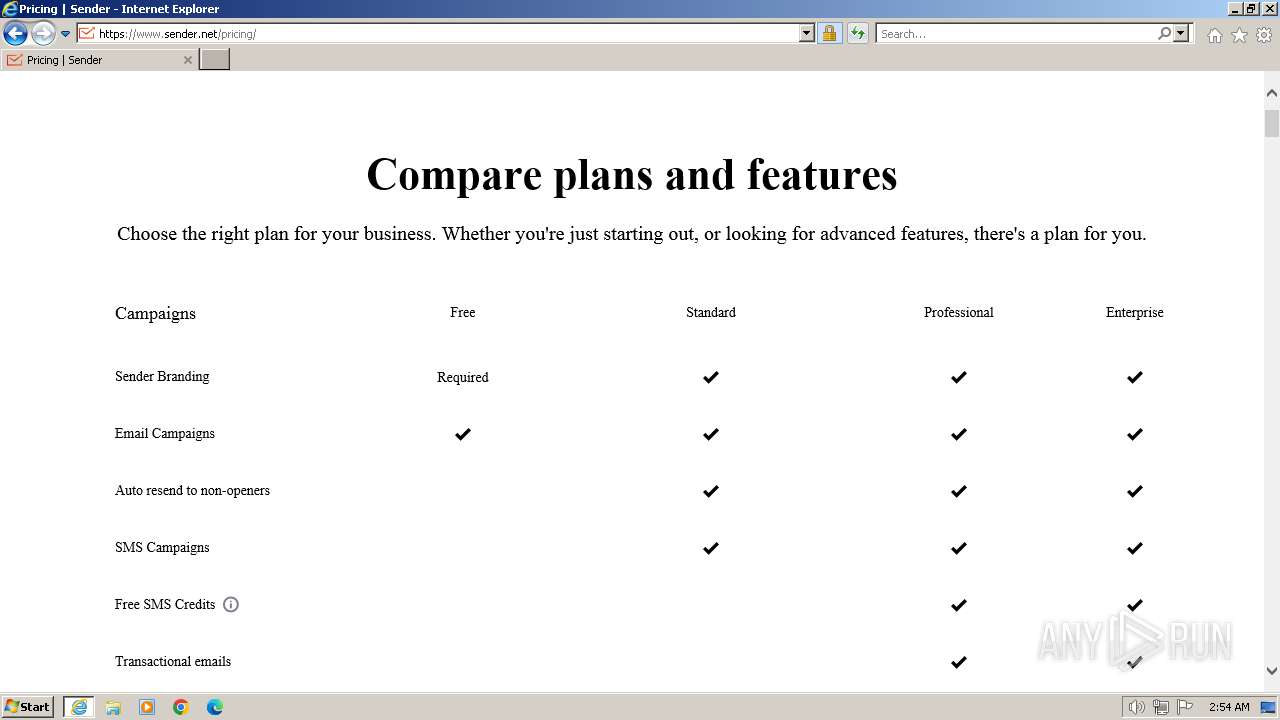Click the Campaigns section heading
Image resolution: width=1280 pixels, height=720 pixels.
tap(155, 313)
